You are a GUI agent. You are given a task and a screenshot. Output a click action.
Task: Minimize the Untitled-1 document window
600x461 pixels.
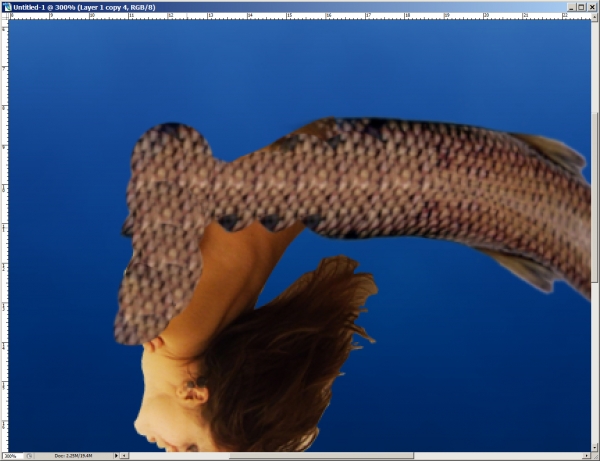pyautogui.click(x=572, y=7)
